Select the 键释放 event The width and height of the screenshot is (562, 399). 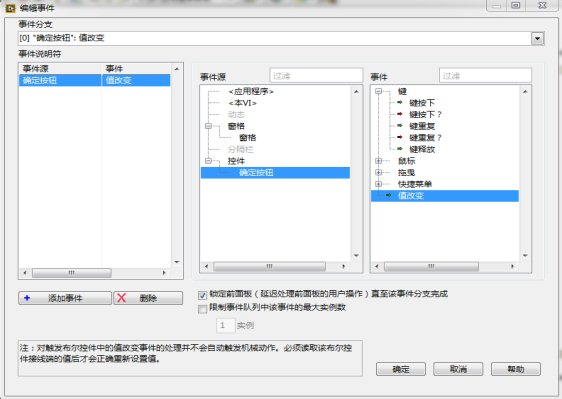coord(422,149)
